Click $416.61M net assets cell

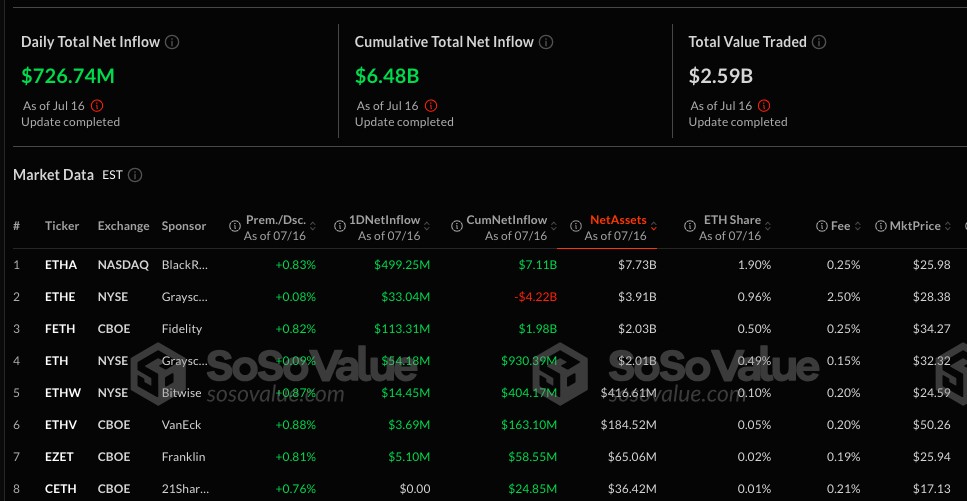(628, 393)
